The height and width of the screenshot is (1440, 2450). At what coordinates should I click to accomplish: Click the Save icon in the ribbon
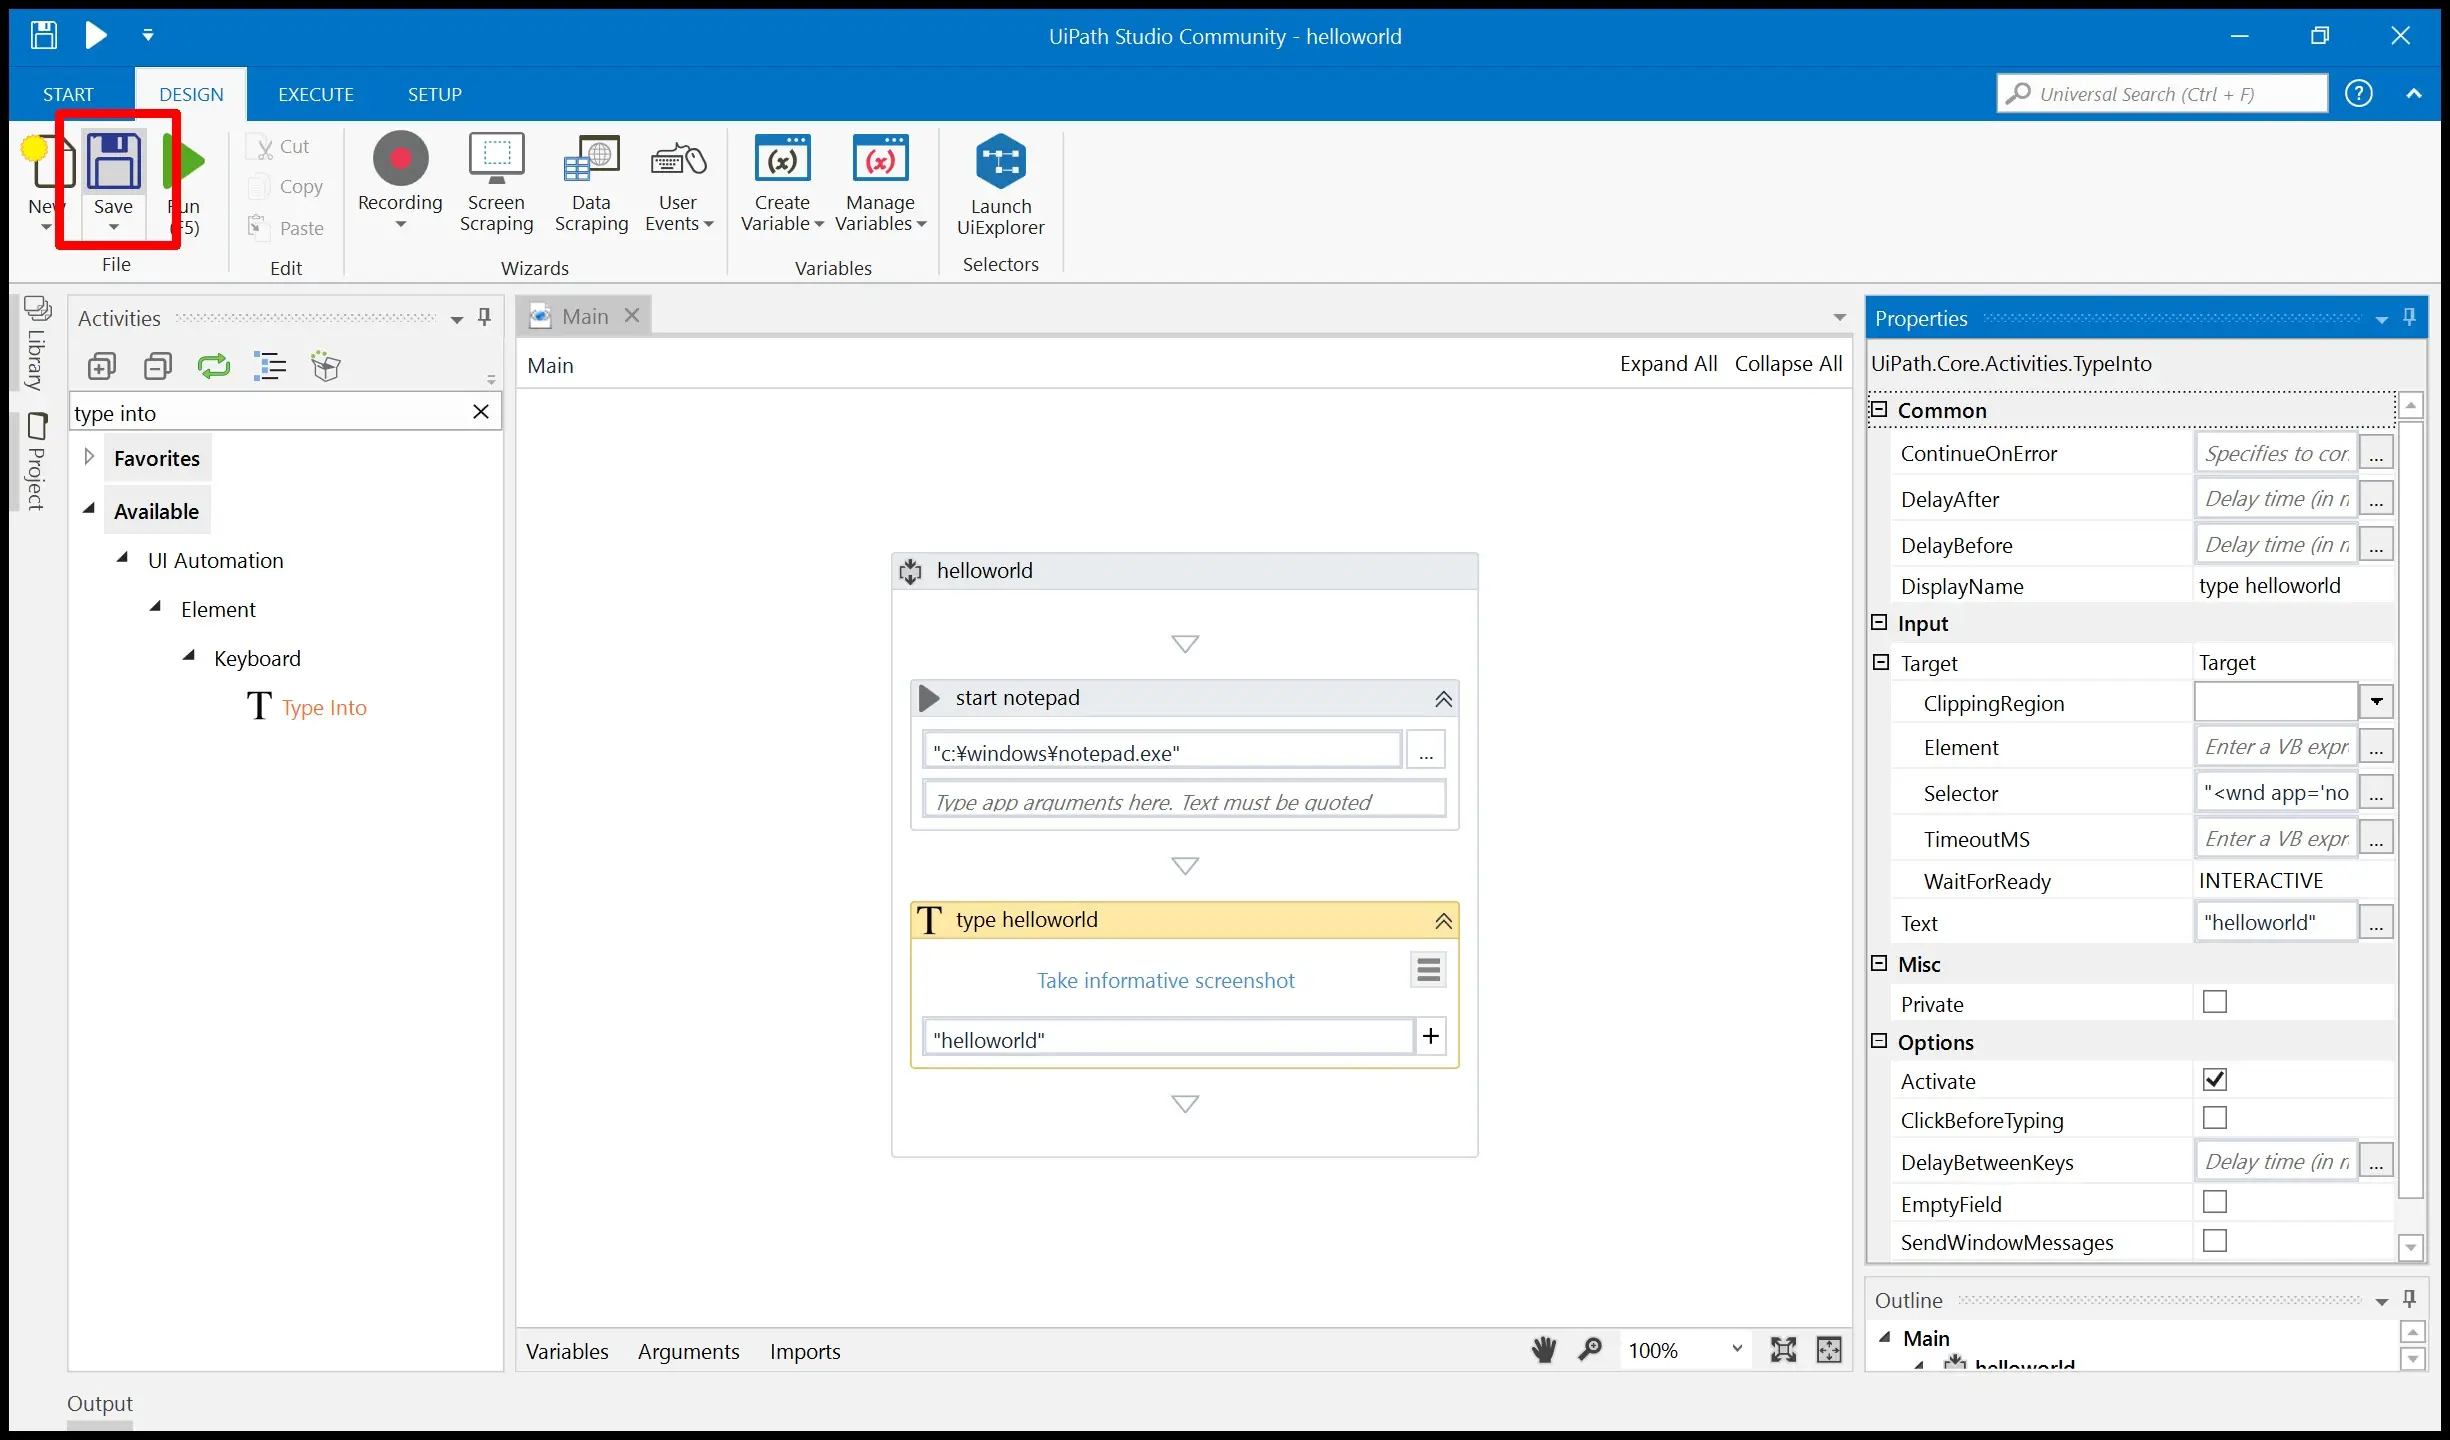click(114, 162)
